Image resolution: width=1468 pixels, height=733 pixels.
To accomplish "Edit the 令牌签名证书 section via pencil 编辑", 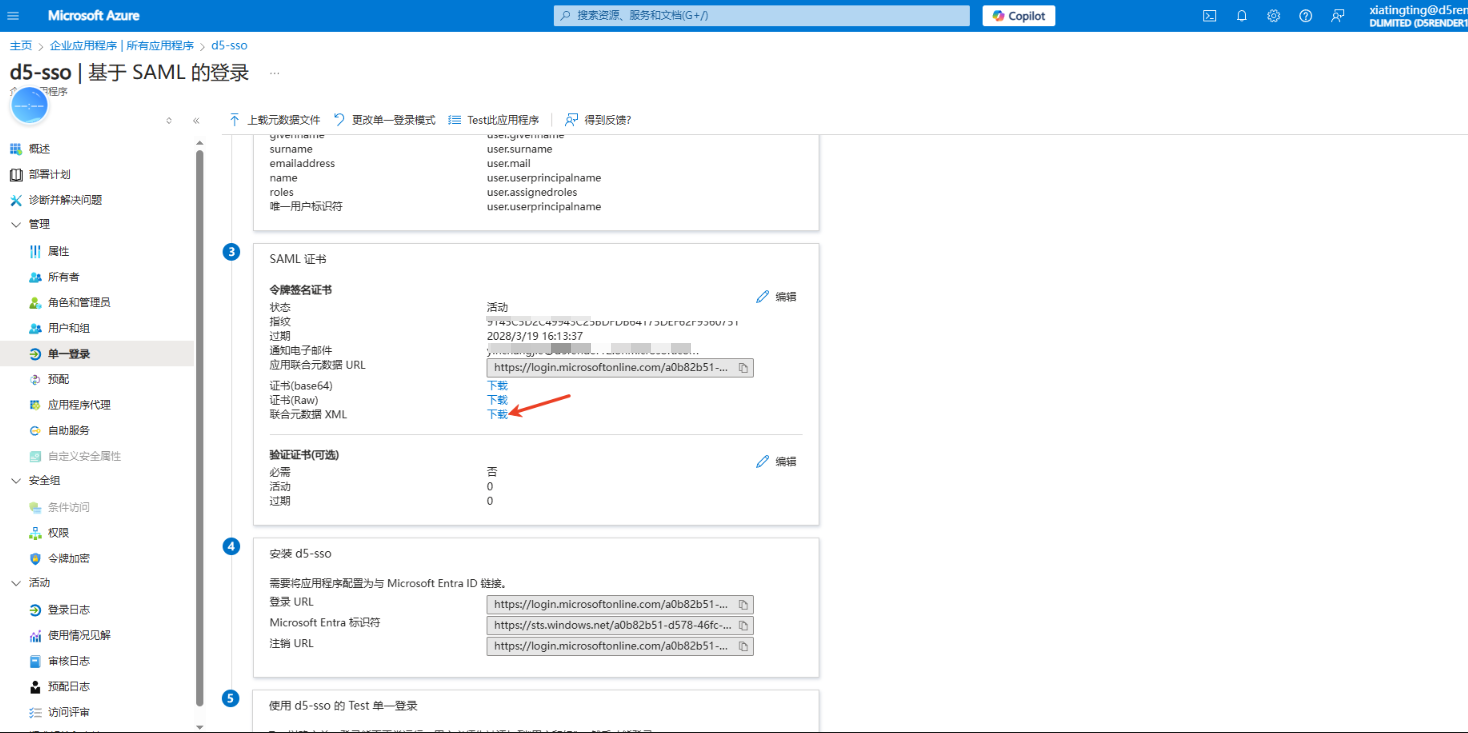I will (777, 297).
